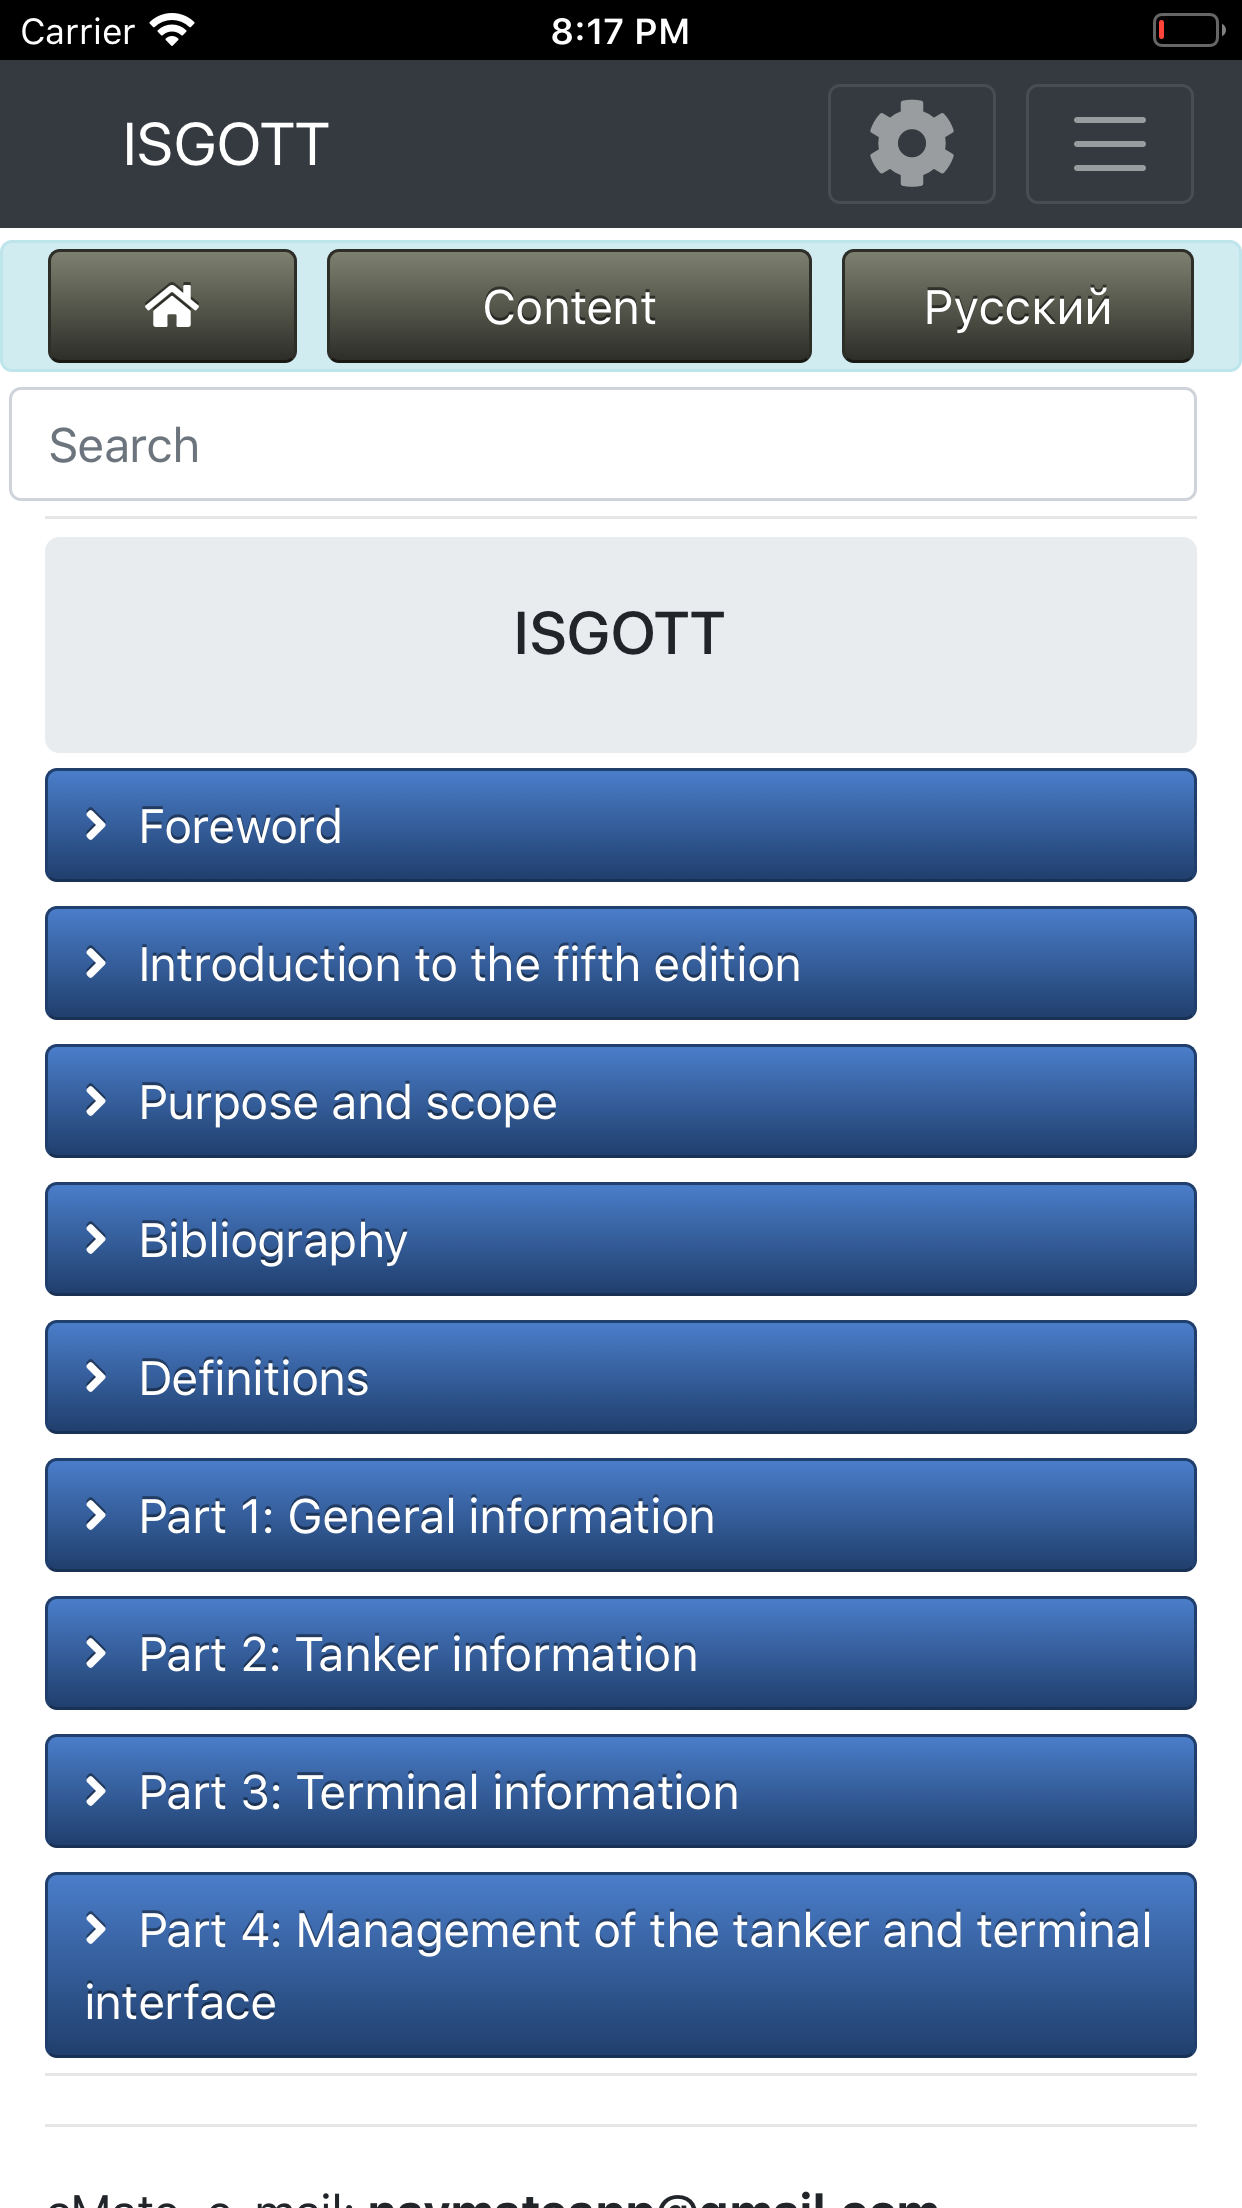Go to home via house icon
1242x2208 pixels.
(172, 306)
